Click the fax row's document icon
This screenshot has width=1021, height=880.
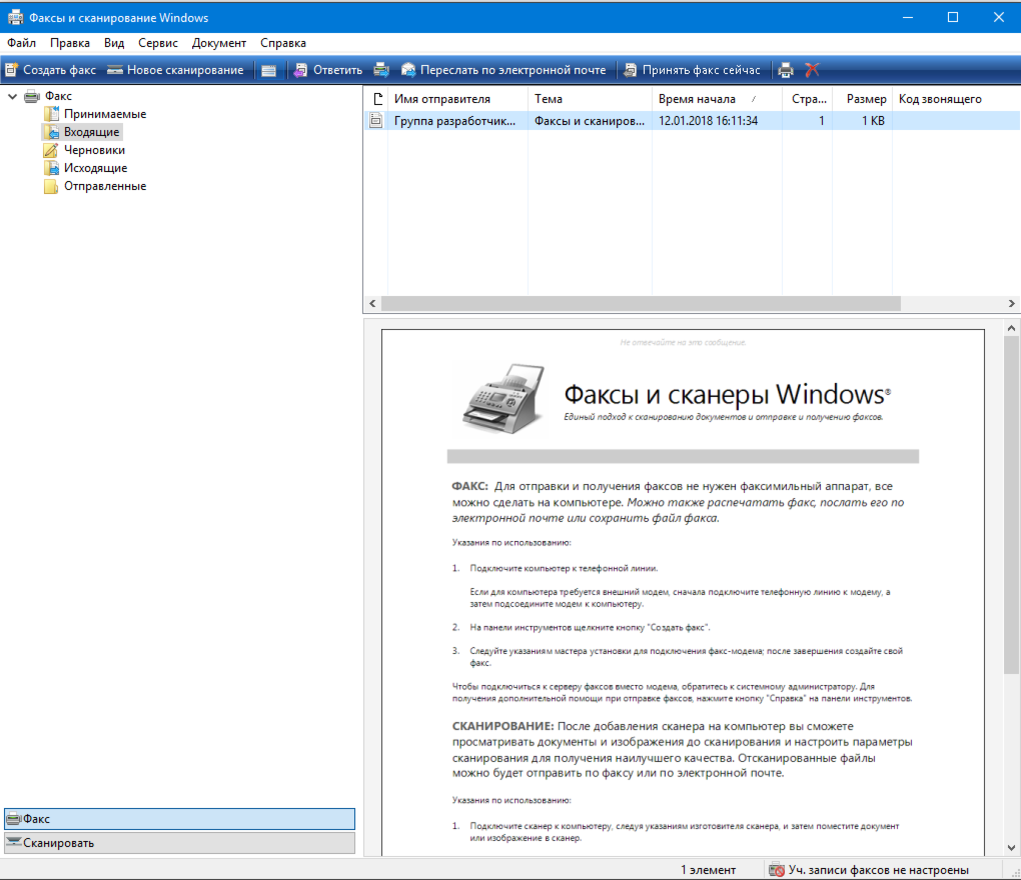(x=376, y=121)
